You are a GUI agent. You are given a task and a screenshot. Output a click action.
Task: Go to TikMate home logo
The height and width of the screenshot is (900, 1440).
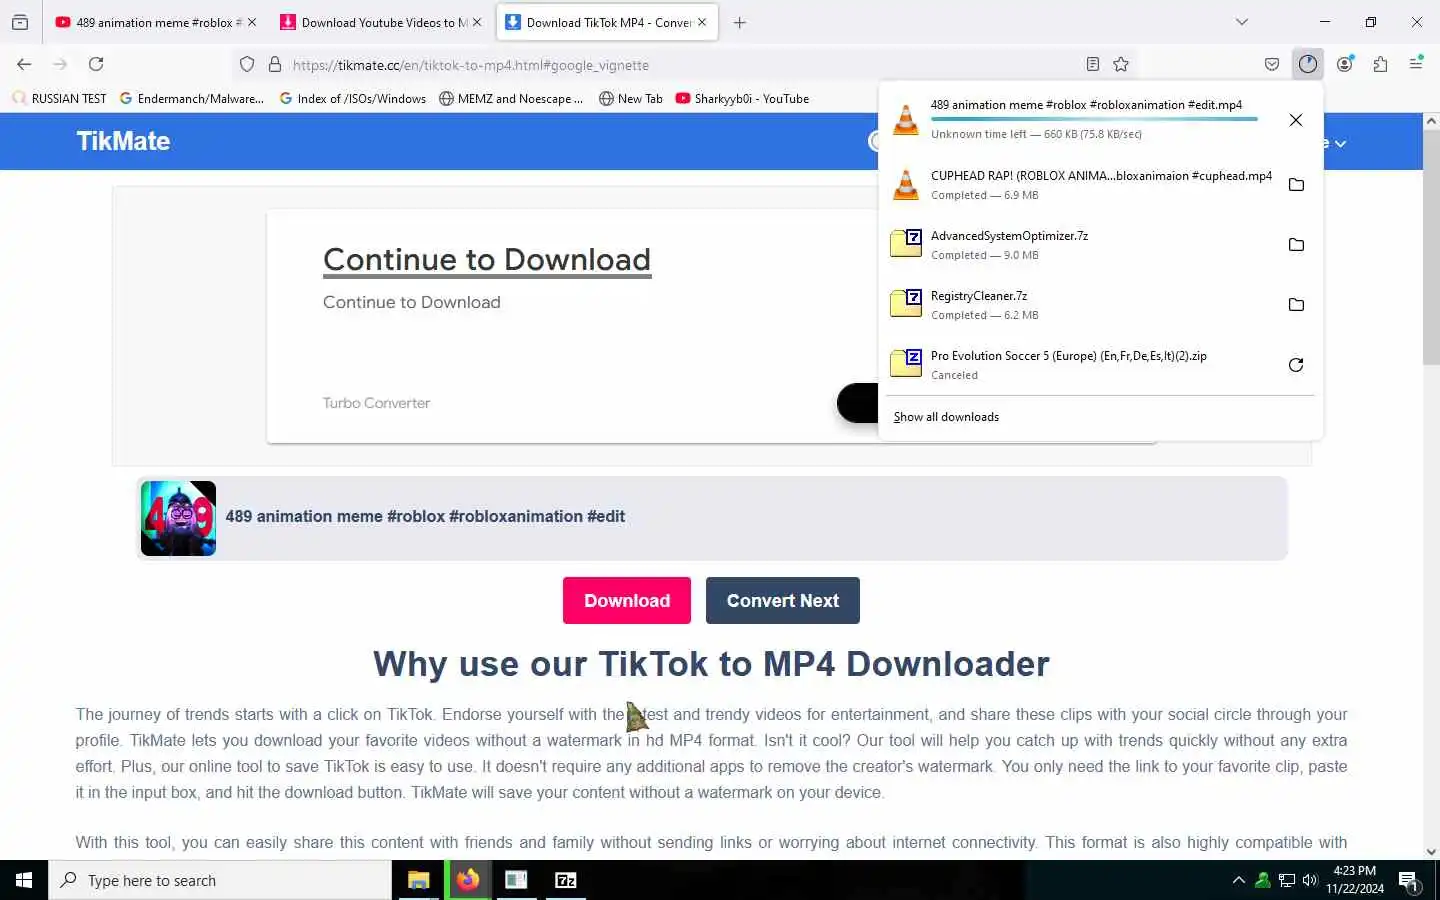pos(123,141)
